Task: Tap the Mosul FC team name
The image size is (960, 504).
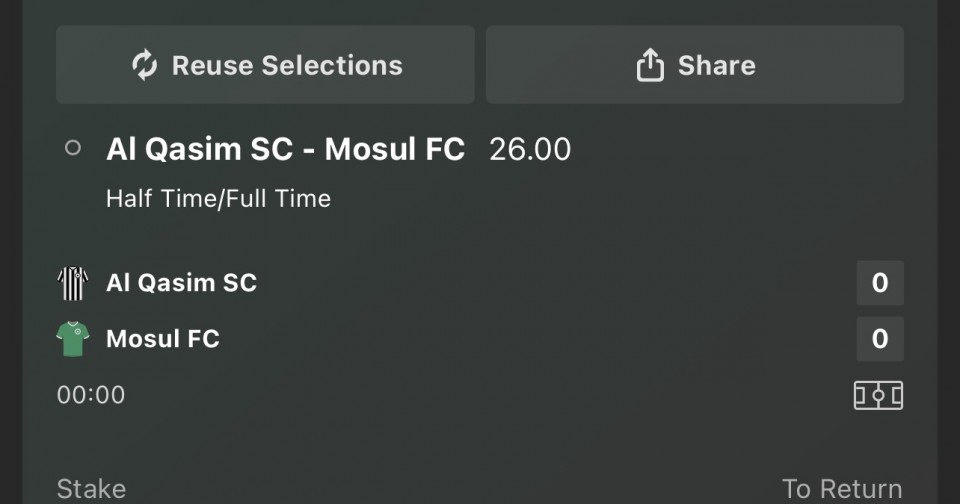Action: coord(162,339)
